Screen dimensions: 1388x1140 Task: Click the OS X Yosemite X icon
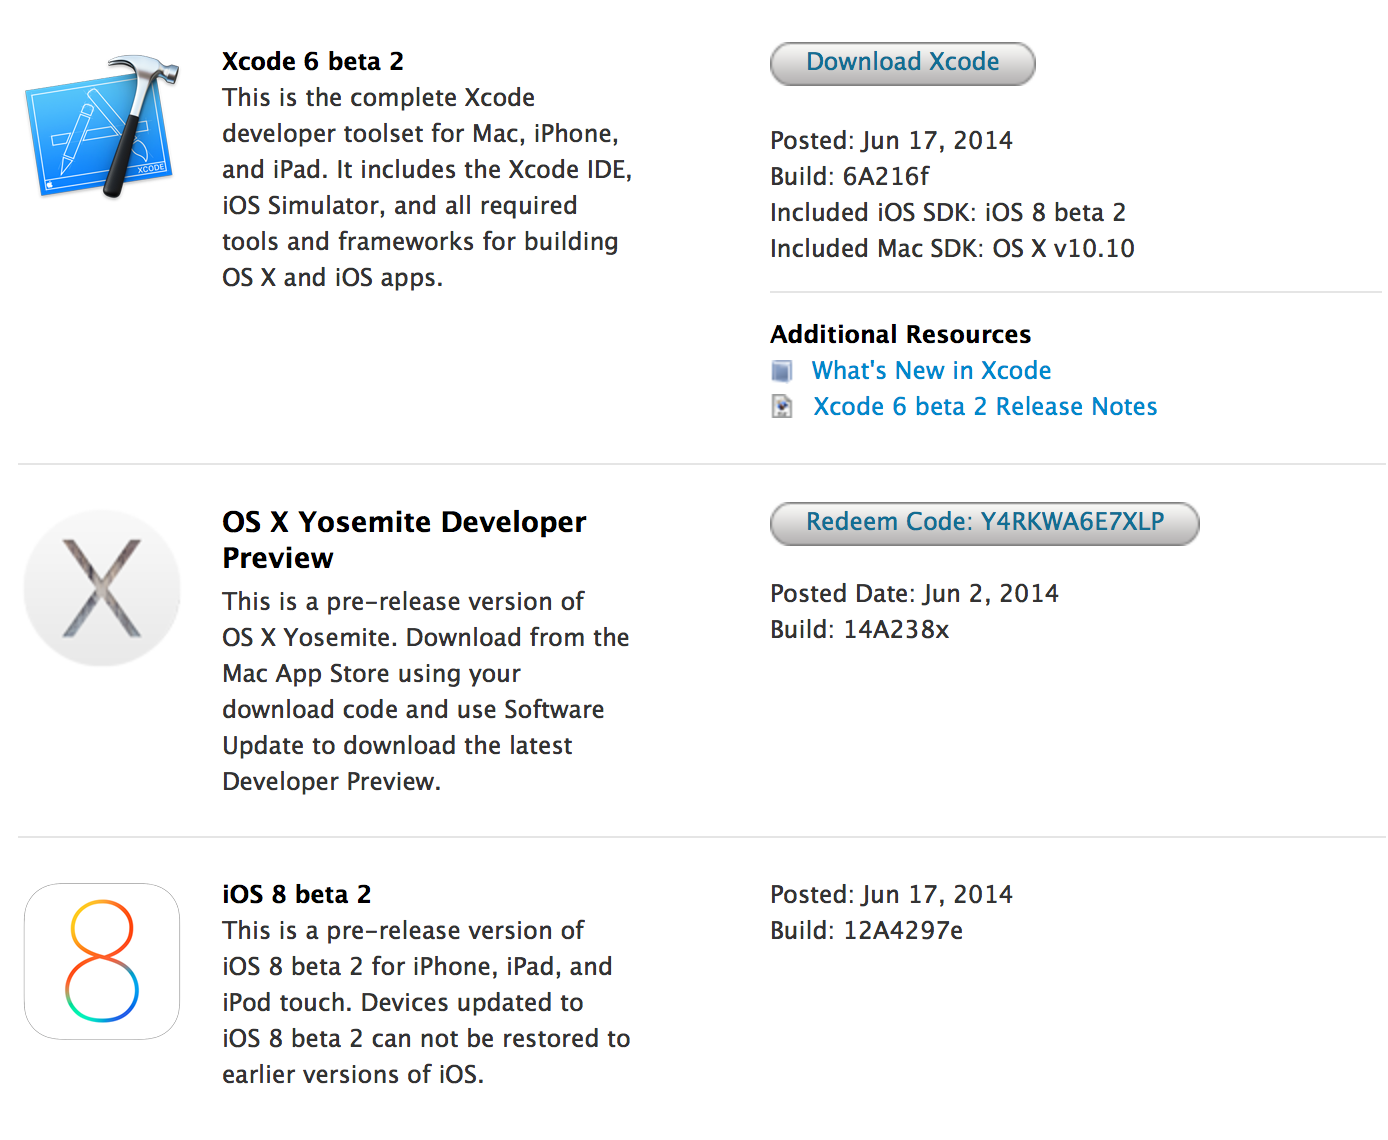[x=102, y=588]
